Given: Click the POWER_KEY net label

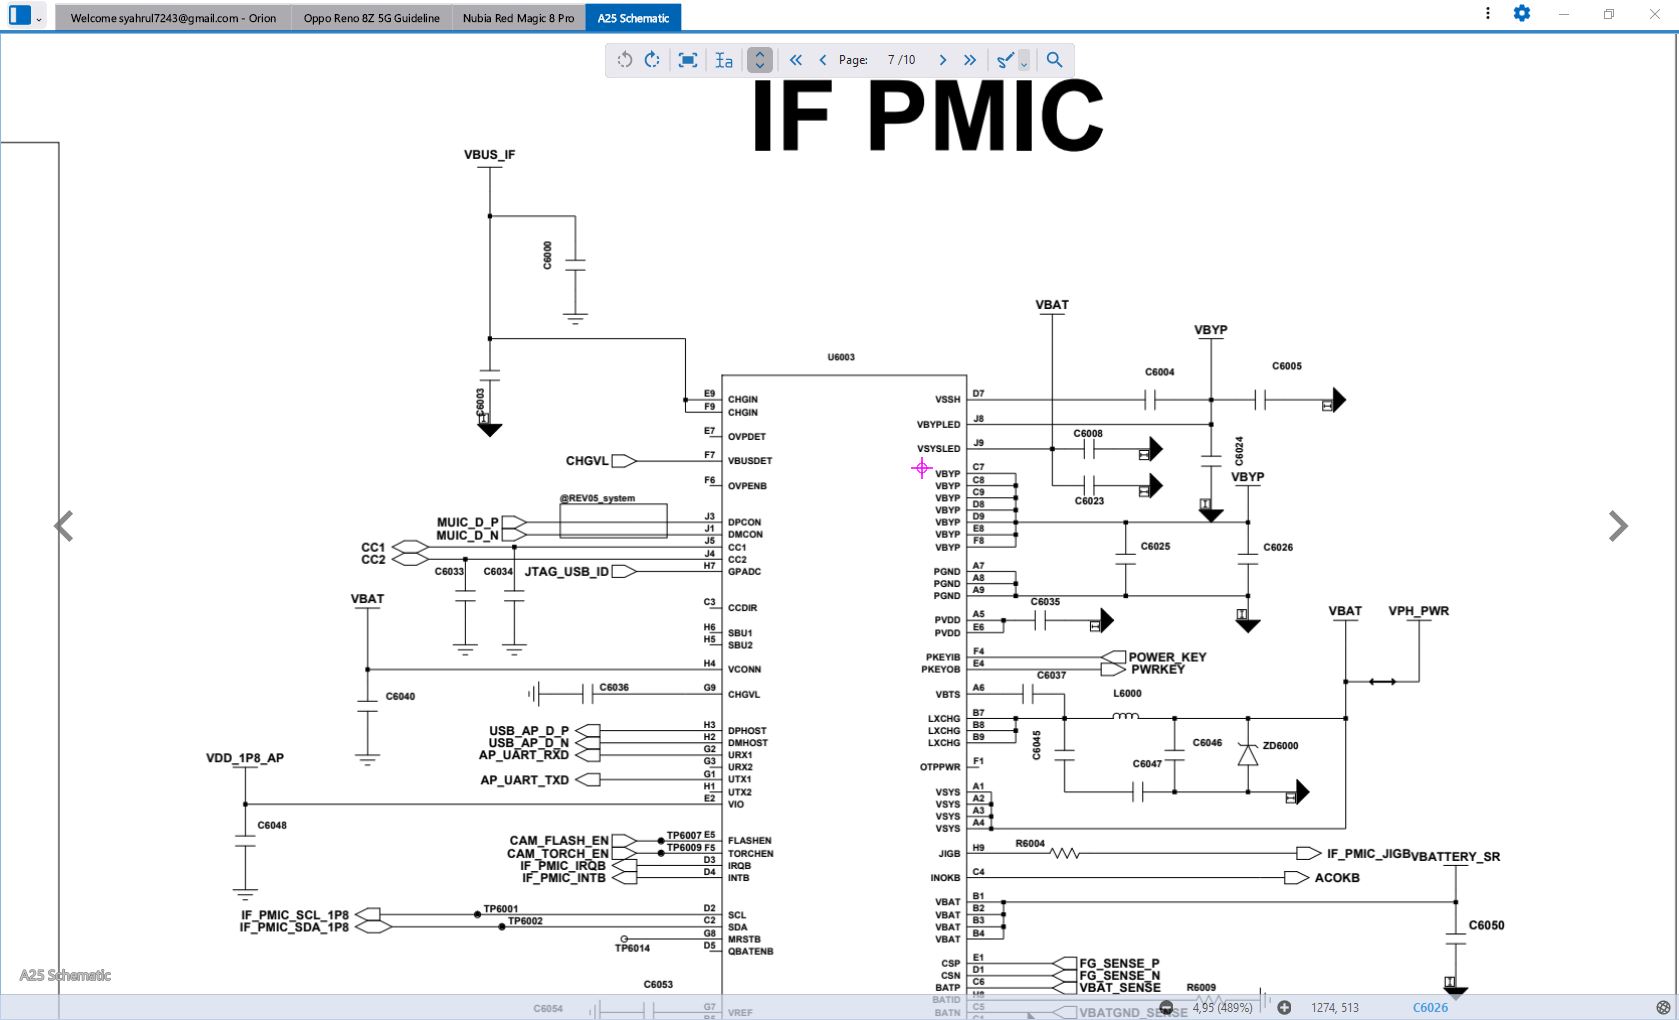Looking at the screenshot, I should click(x=1167, y=657).
